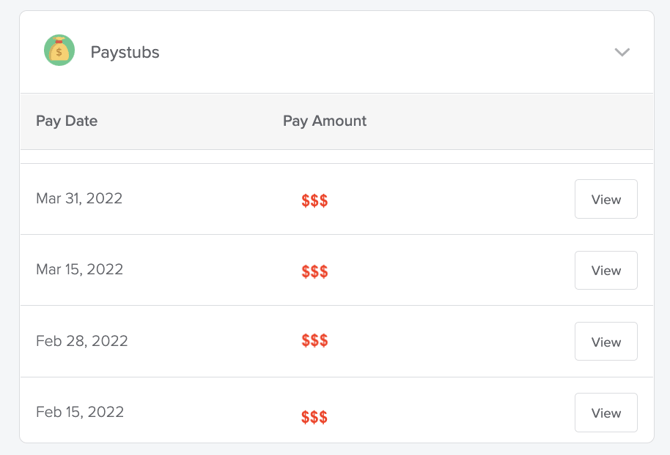Click the redacted amount for Mar 15
The width and height of the screenshot is (670, 455).
[316, 271]
